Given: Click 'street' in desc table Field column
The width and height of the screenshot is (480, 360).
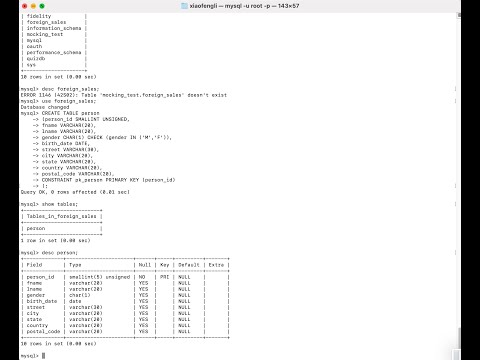Looking at the screenshot, I should [36, 307].
